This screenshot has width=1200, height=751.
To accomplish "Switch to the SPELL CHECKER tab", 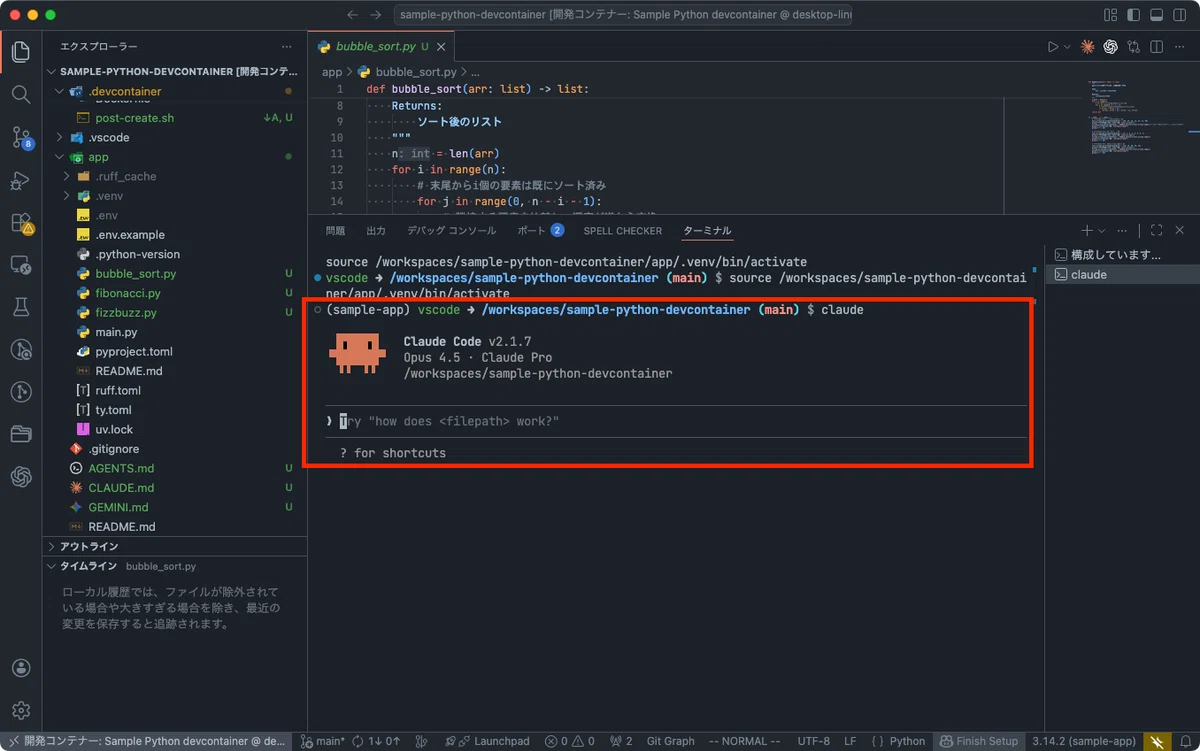I will coord(623,230).
